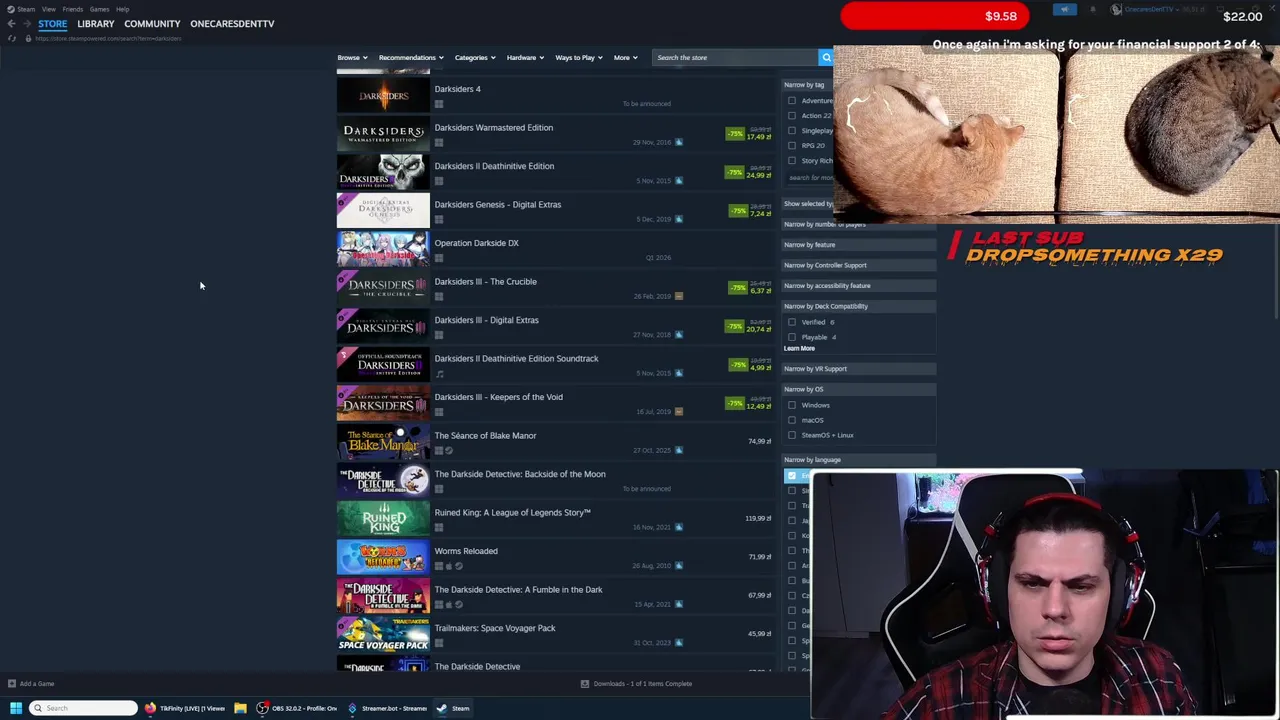Go forward with the right arrow button
The height and width of the screenshot is (720, 1280).
point(27,23)
